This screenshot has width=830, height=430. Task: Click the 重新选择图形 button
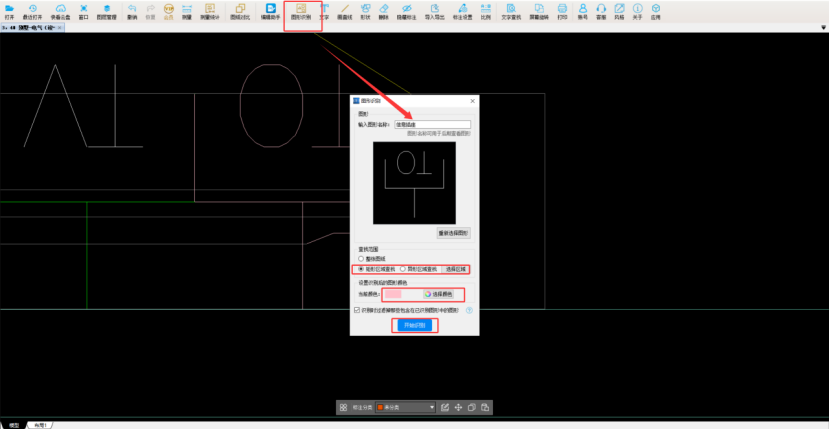453,233
